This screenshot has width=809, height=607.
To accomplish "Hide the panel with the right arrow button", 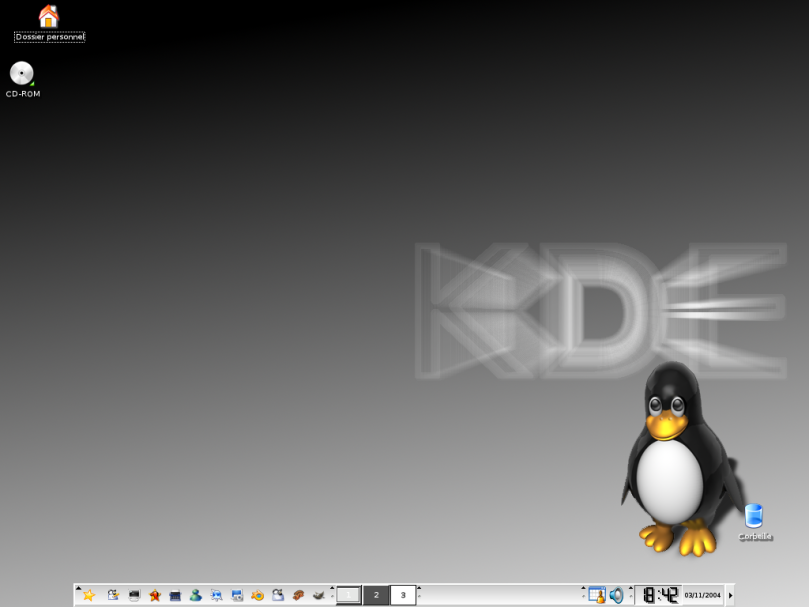I will 730,595.
